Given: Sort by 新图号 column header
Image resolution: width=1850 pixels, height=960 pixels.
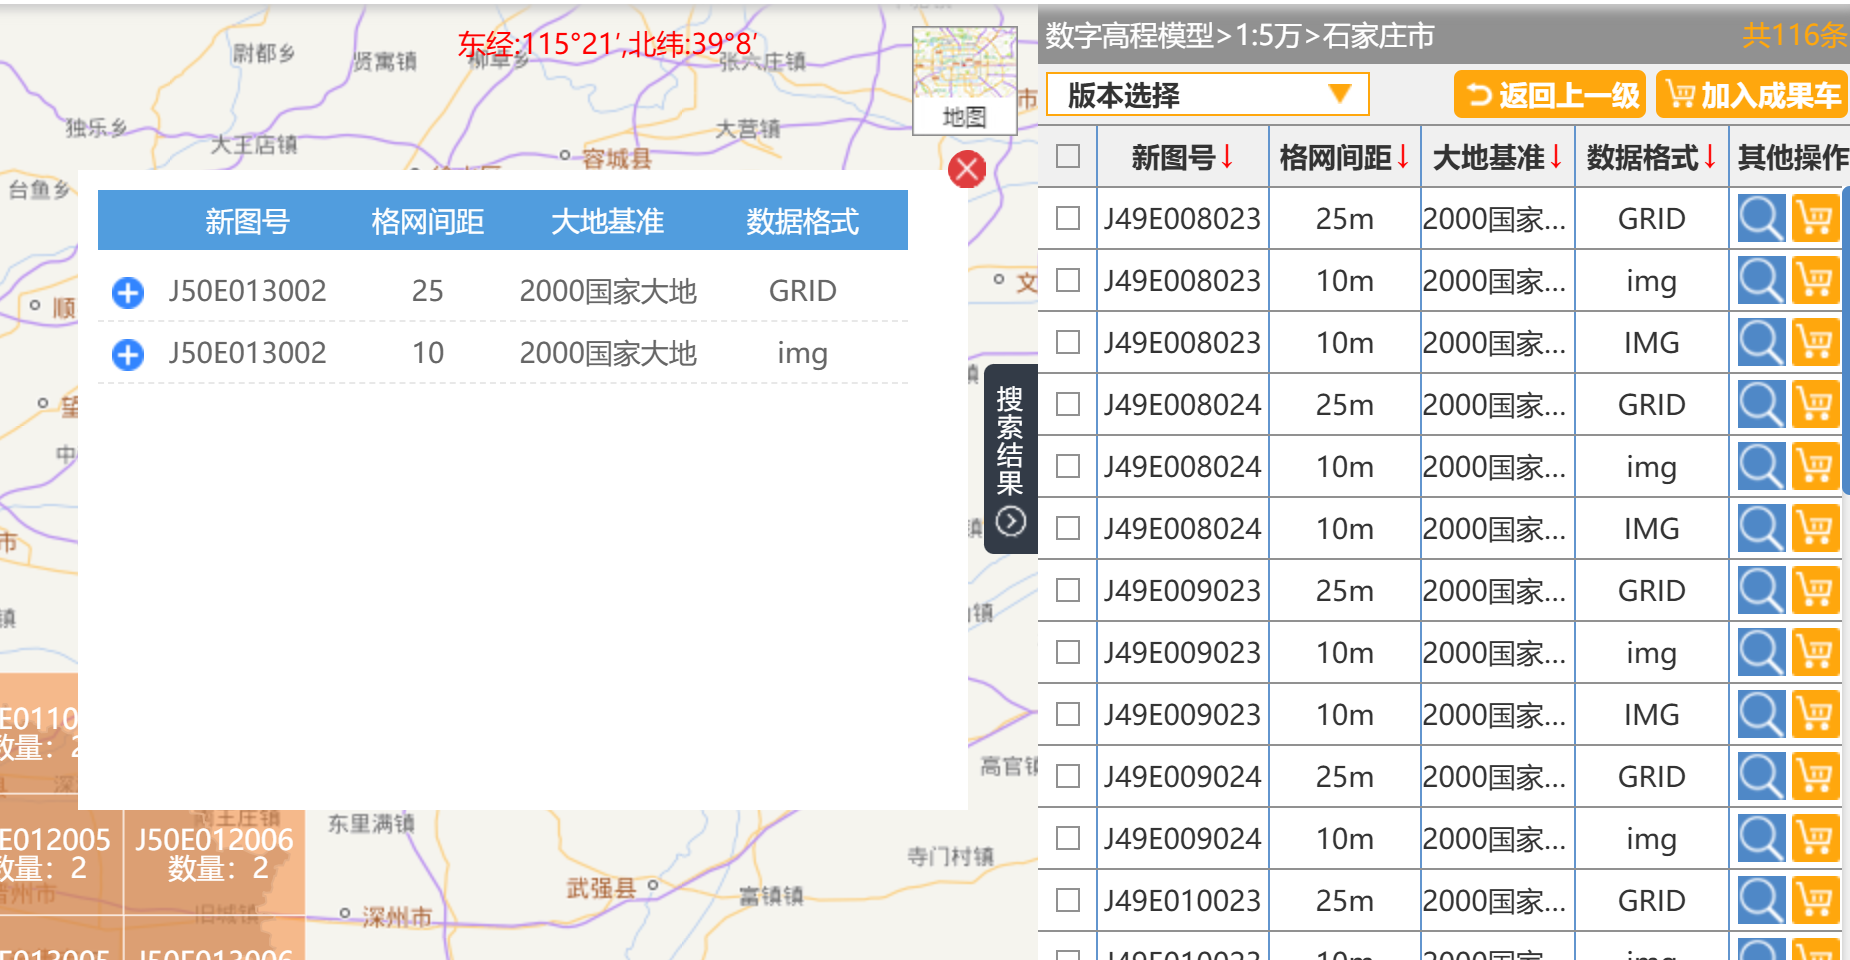Looking at the screenshot, I should (1182, 157).
